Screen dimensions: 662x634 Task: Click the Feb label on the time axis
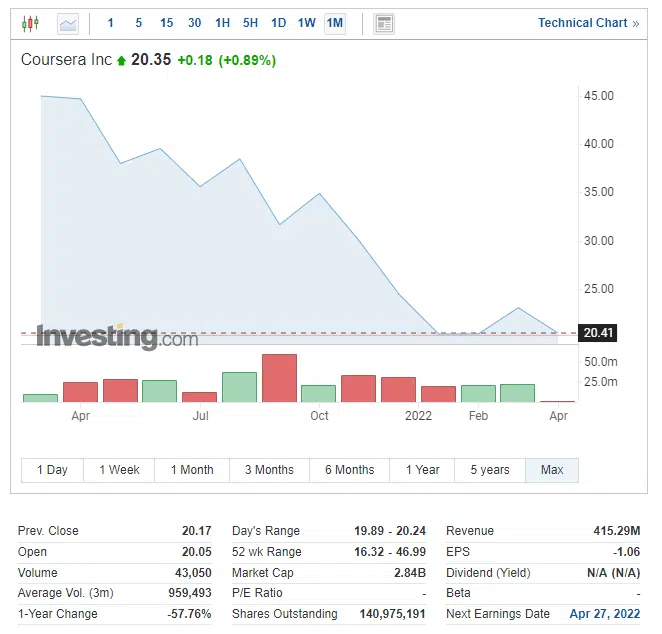click(x=478, y=416)
